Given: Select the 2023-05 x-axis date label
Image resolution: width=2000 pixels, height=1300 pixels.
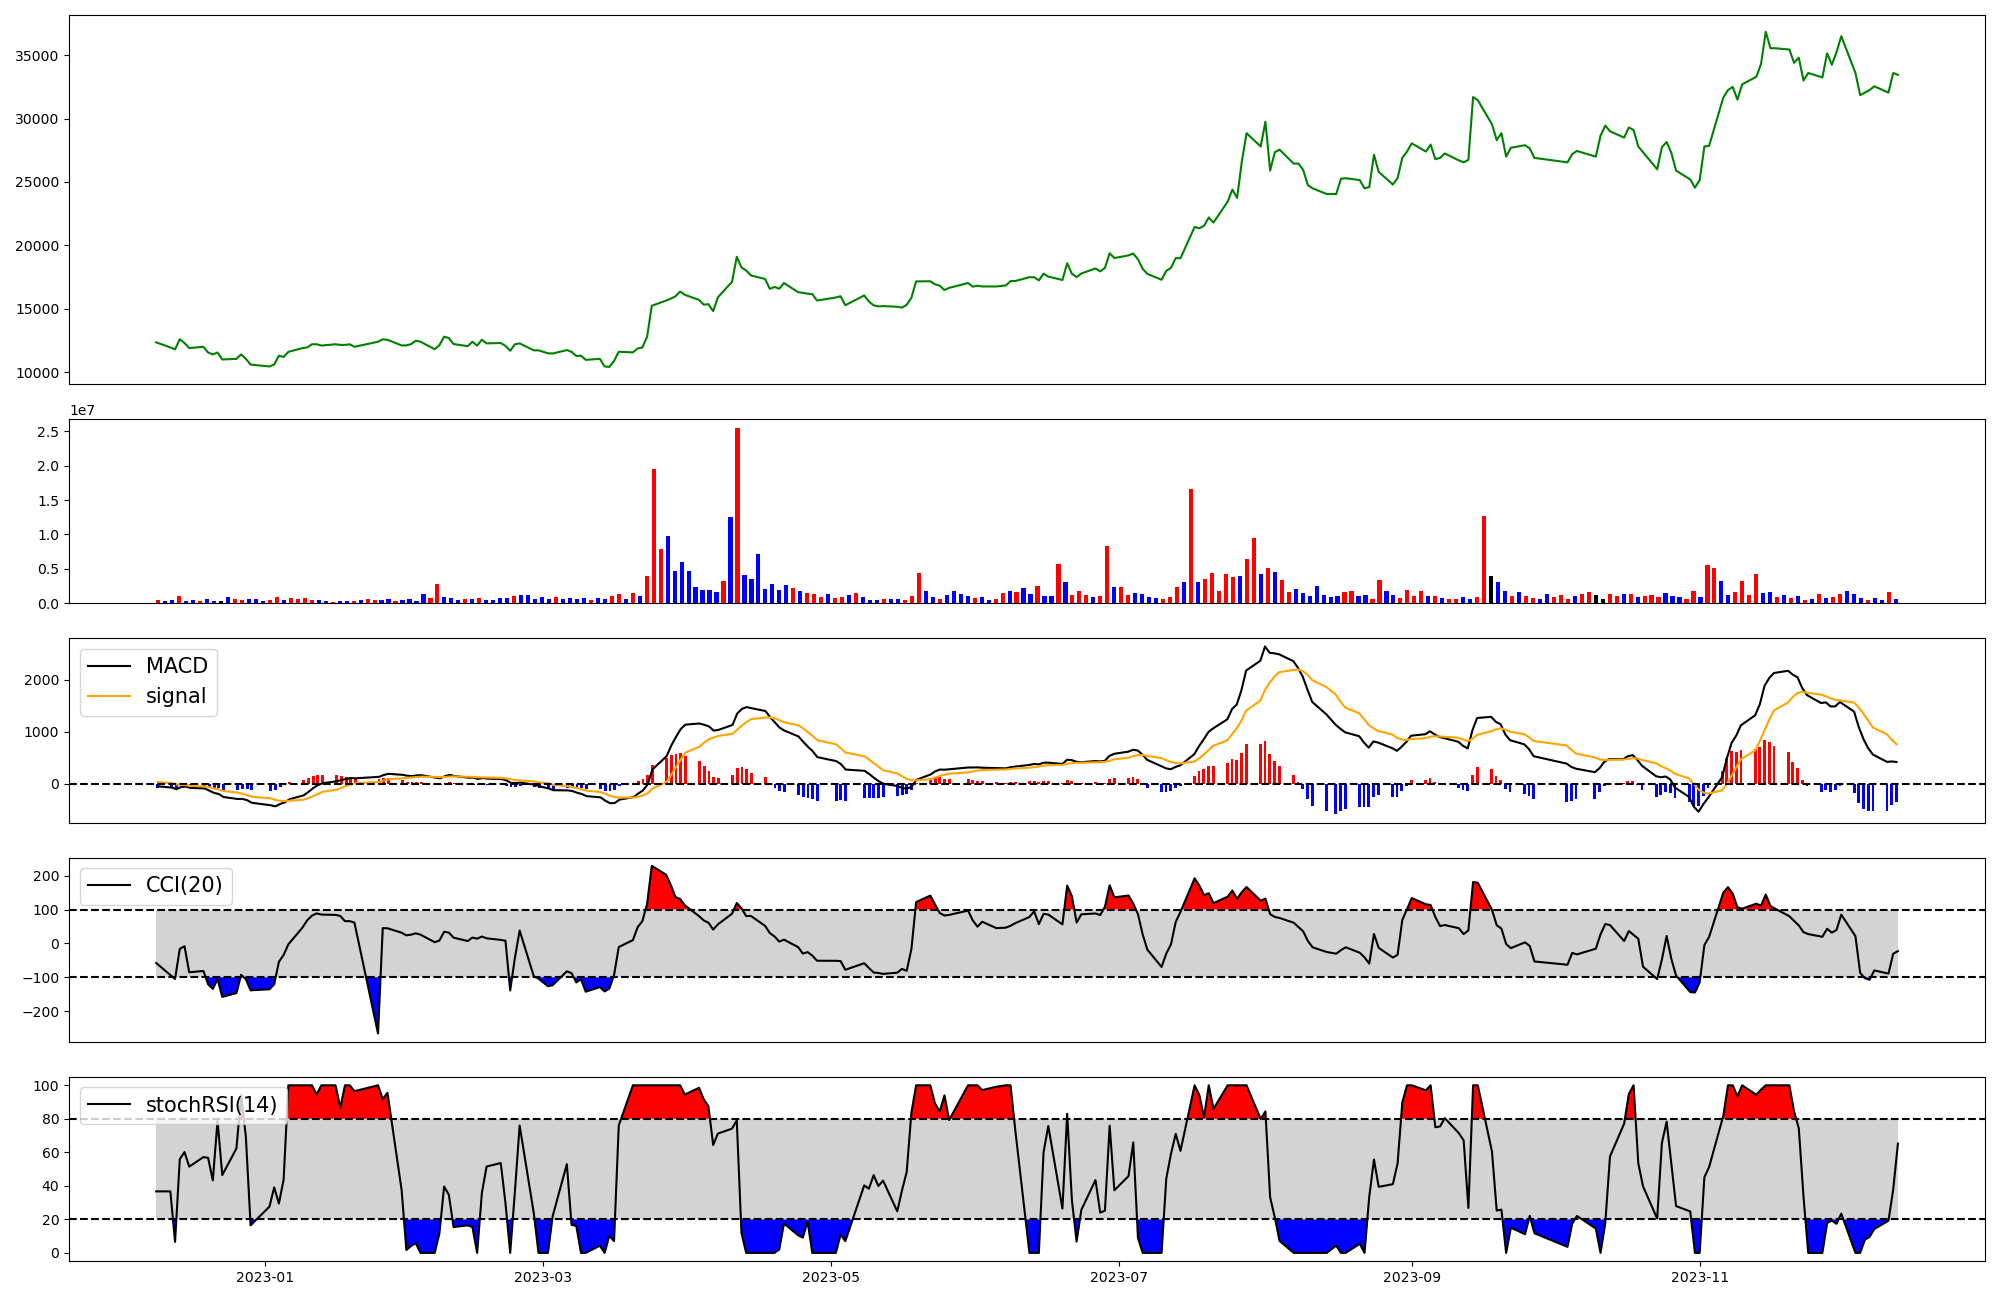Looking at the screenshot, I should click(831, 1277).
